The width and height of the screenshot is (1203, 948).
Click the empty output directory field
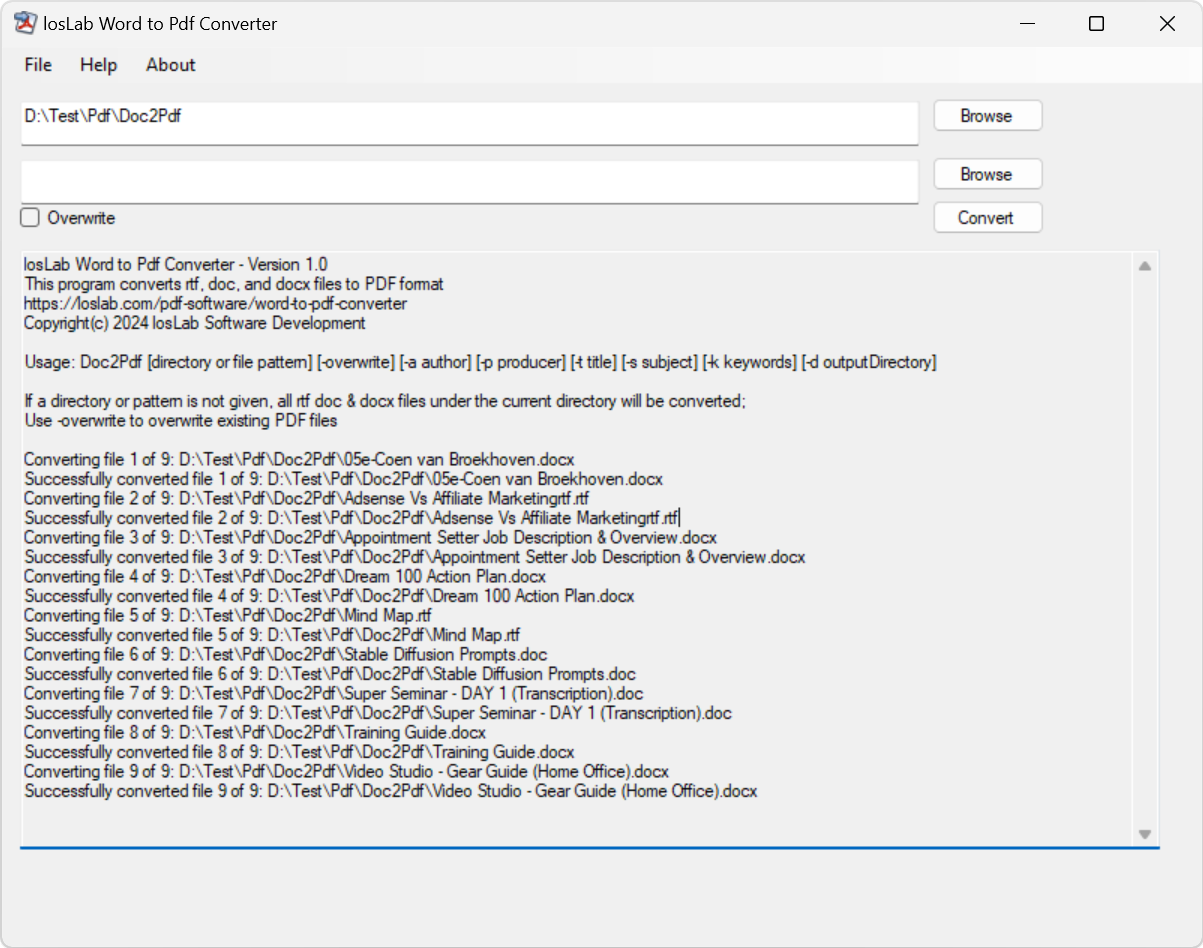point(469,182)
